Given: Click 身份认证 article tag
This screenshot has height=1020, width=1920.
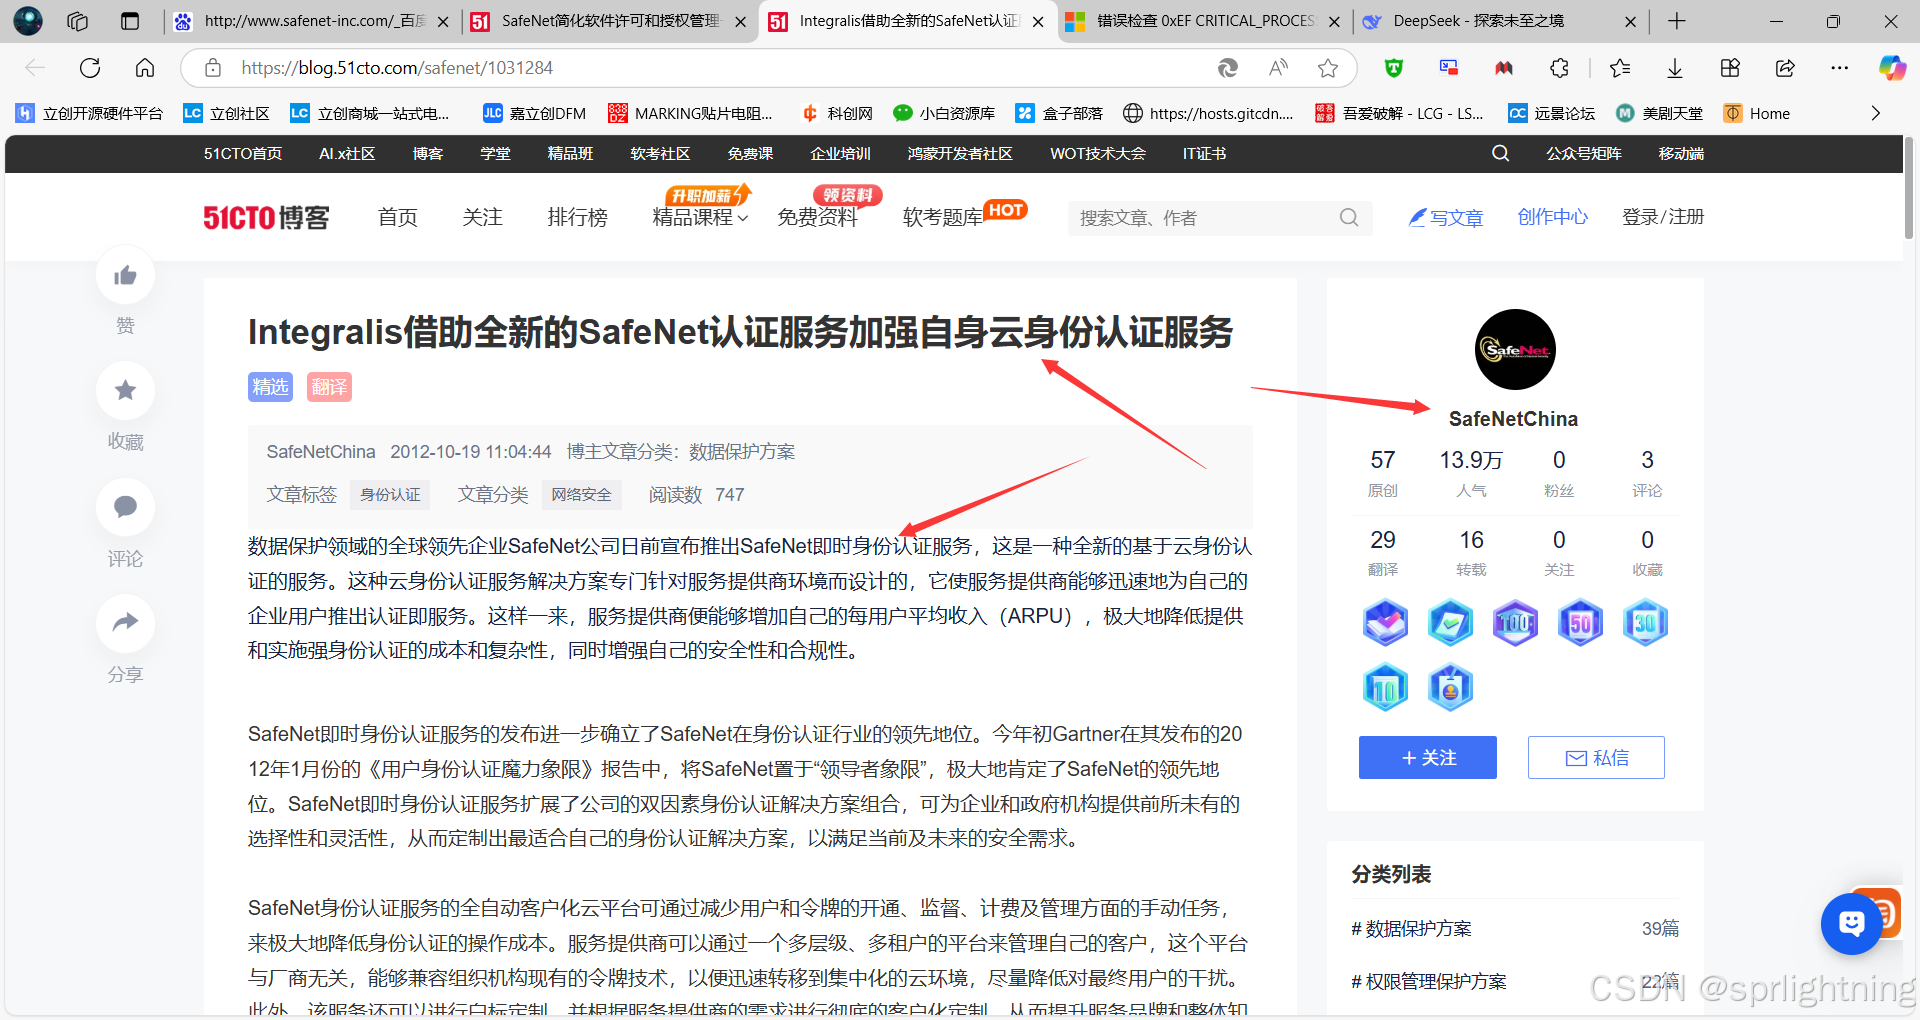Looking at the screenshot, I should pos(390,494).
